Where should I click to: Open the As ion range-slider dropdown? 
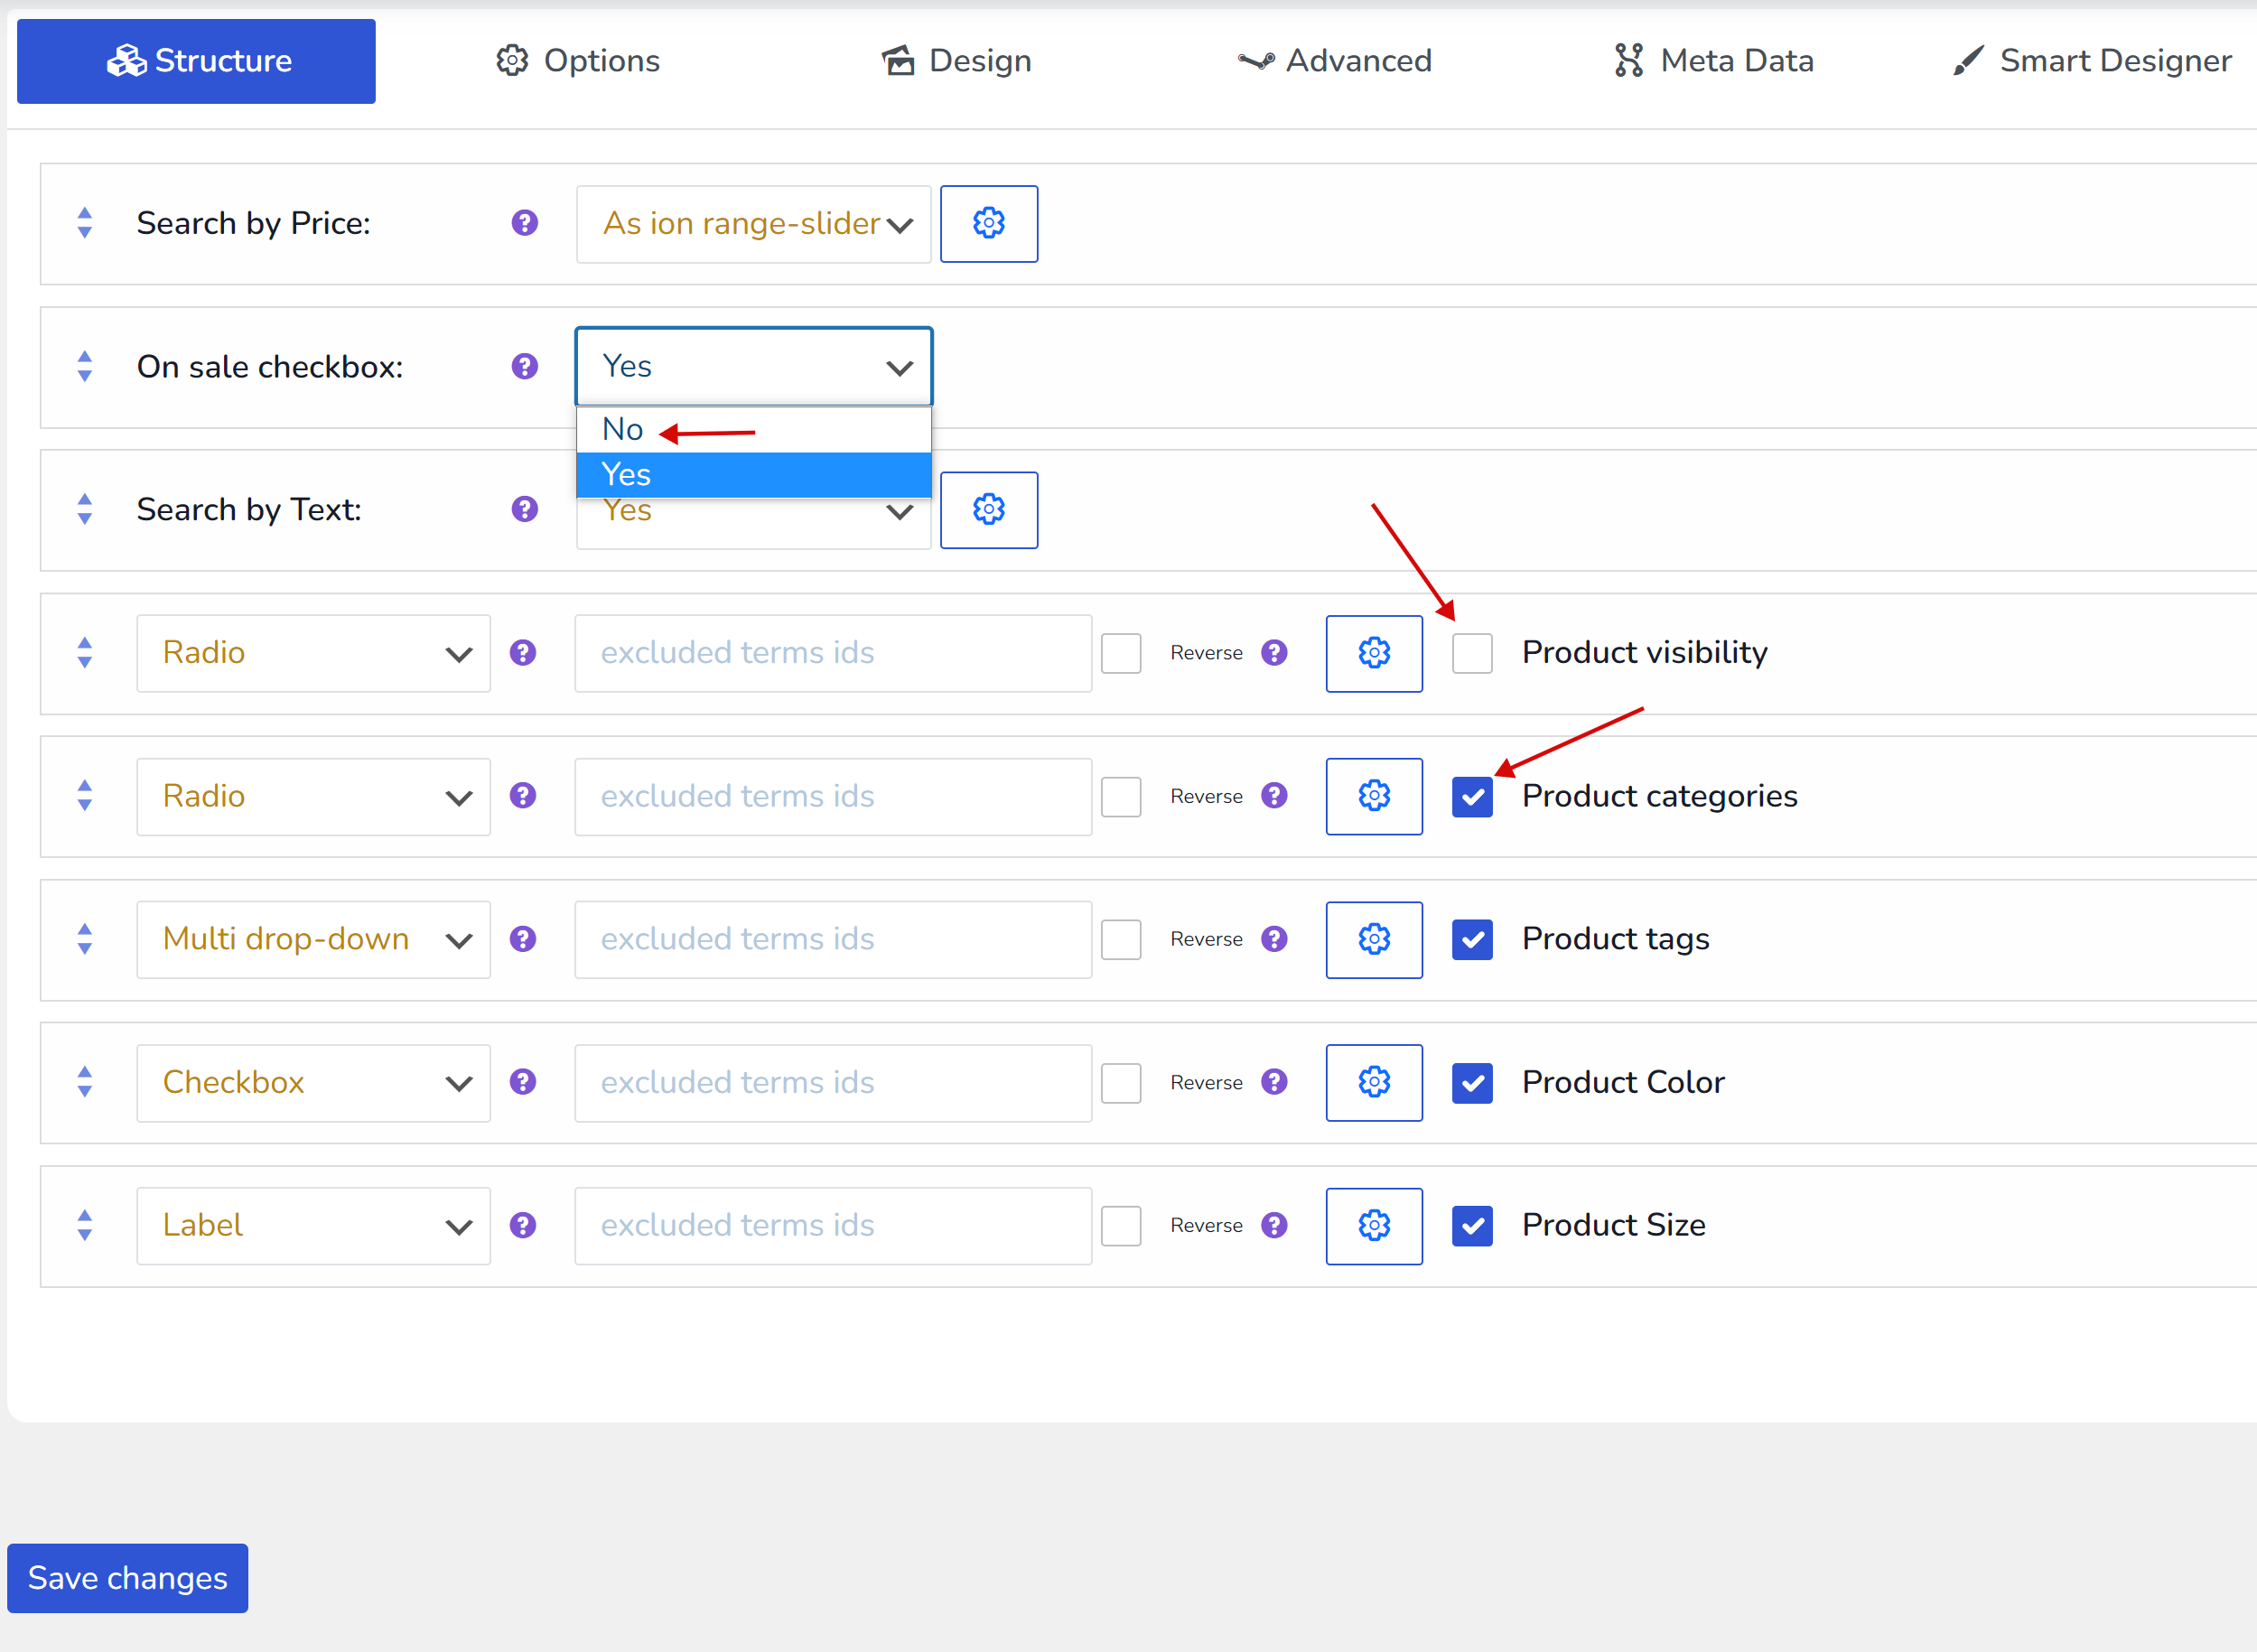(753, 224)
